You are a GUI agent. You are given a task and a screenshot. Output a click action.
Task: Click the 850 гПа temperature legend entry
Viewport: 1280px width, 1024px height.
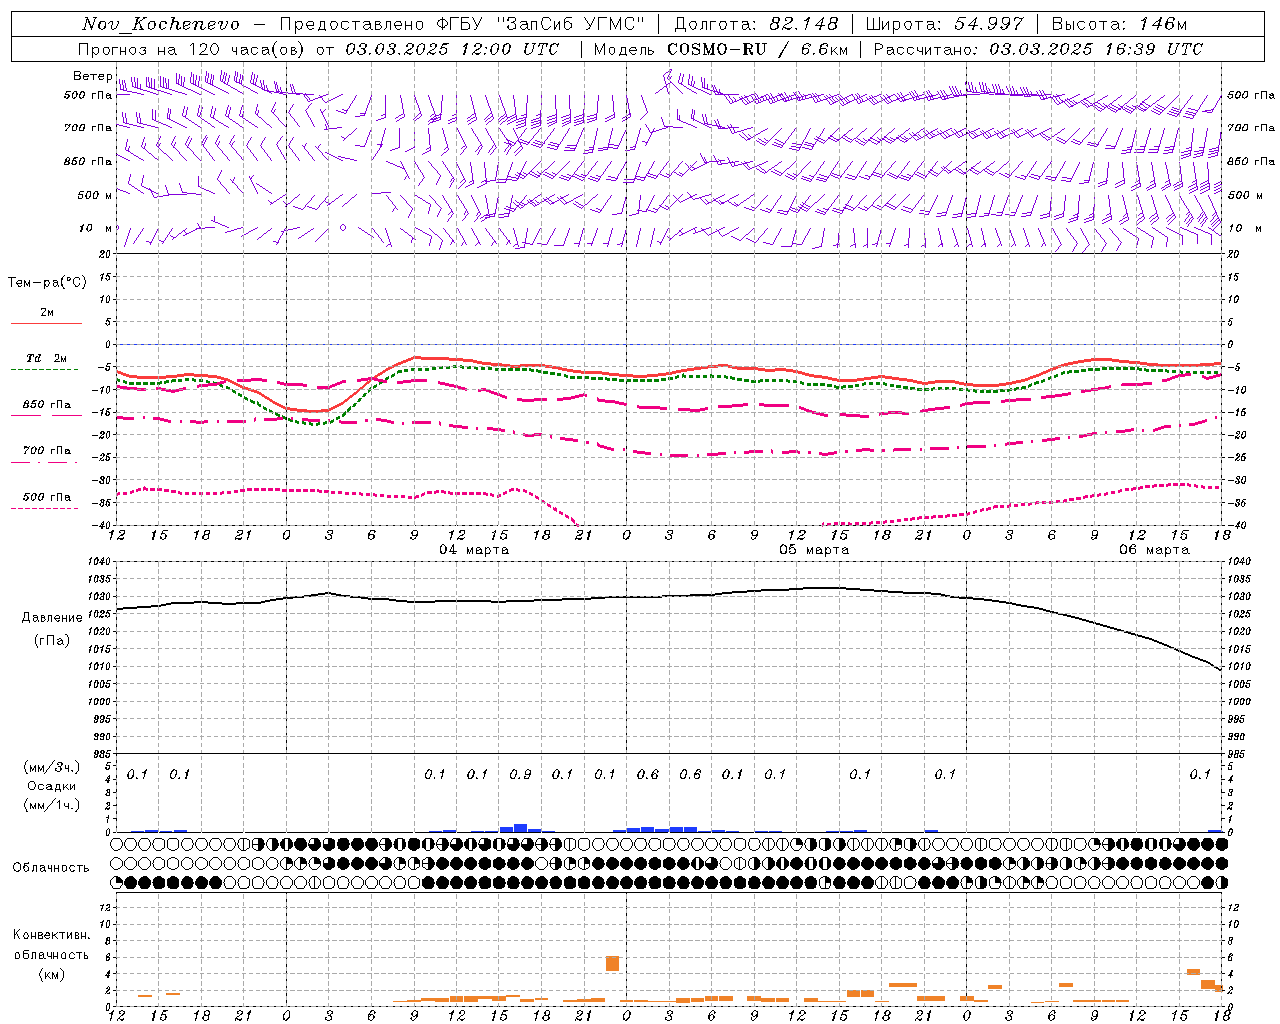(x=46, y=405)
